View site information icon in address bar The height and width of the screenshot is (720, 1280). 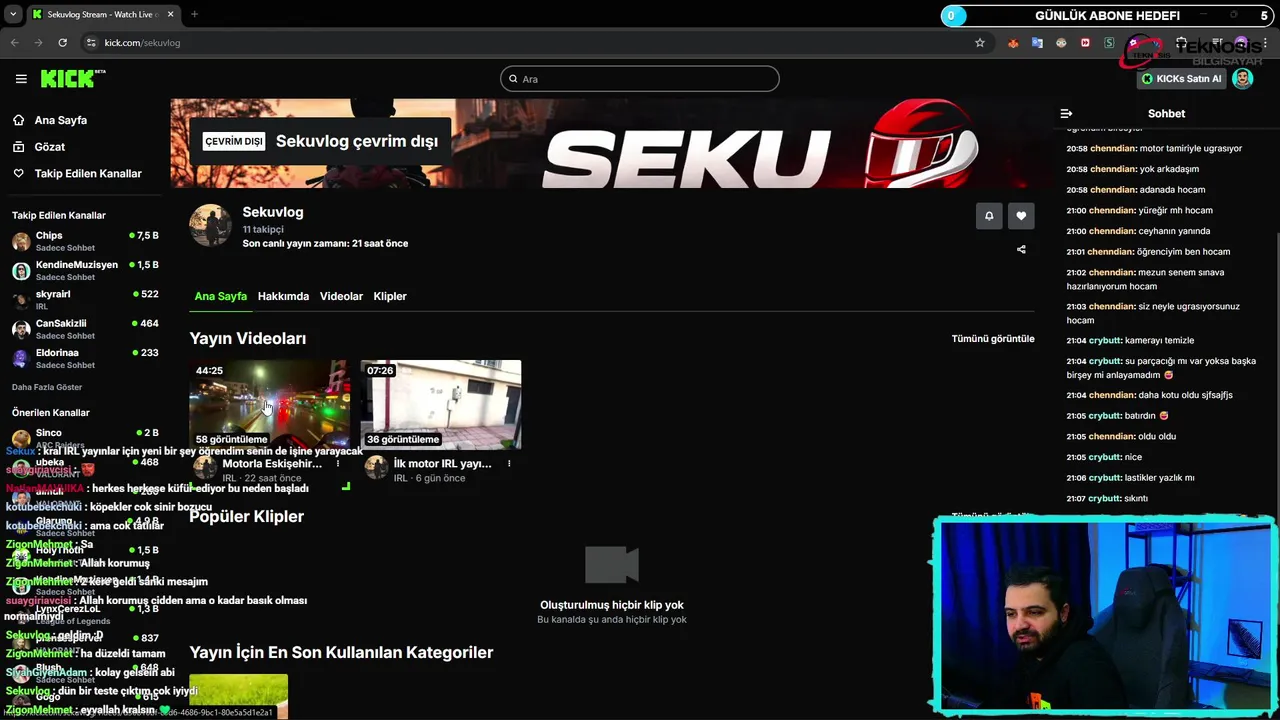pos(91,43)
